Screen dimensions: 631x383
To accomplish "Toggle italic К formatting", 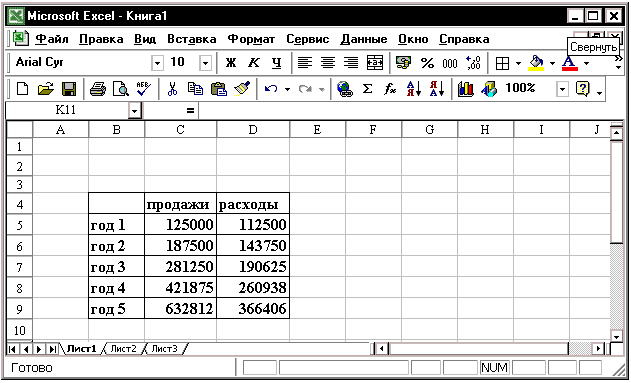I will tap(254, 63).
